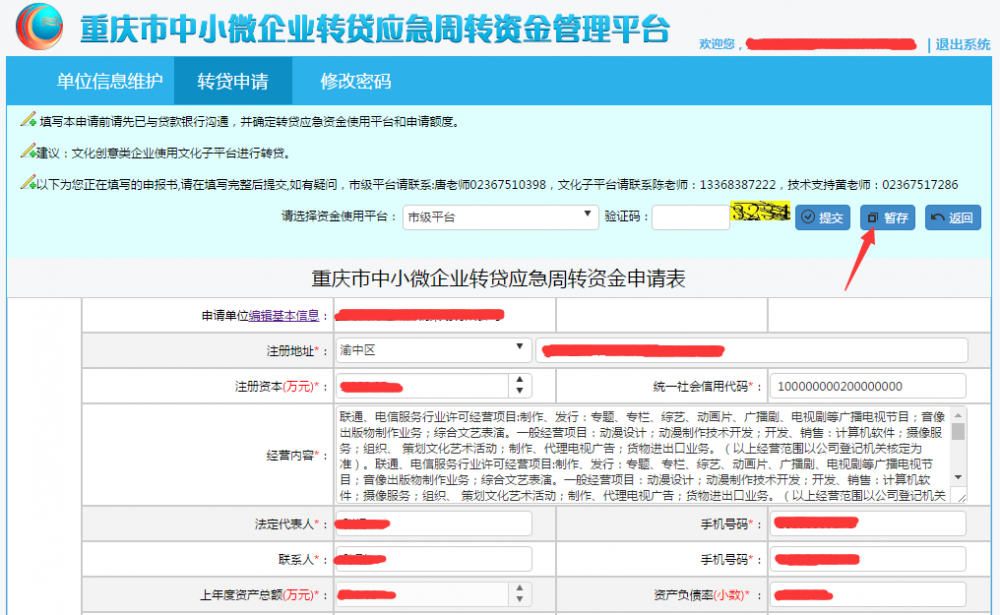Expand the 注册地址 district dropdown 渝中区

pos(433,350)
